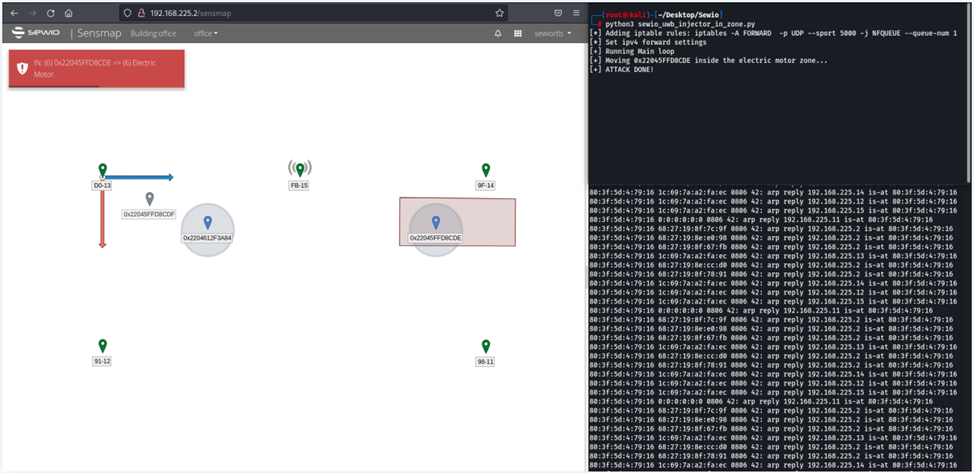974x473 pixels.
Task: Click blue tag marker 0x2204612F3A84
Action: coord(207,223)
